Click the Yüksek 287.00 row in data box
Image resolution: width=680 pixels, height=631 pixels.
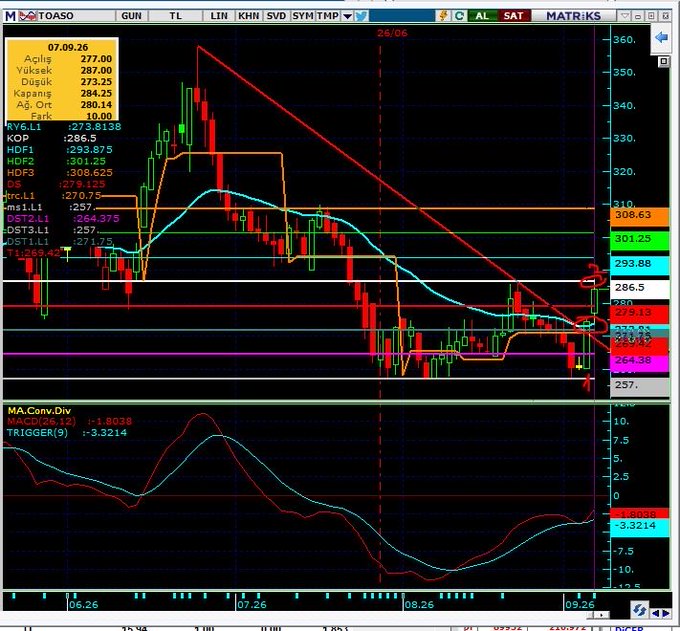click(x=62, y=70)
